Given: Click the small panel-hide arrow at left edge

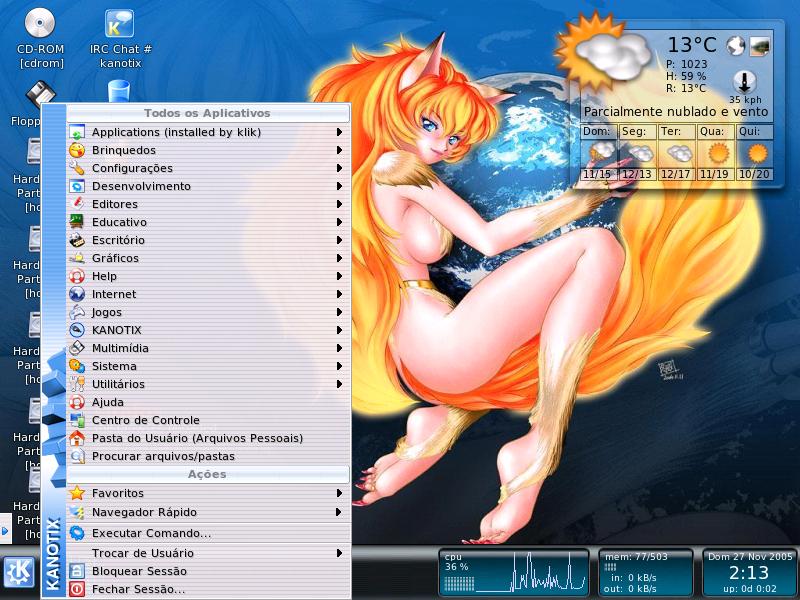Looking at the screenshot, I should pyautogui.click(x=5, y=531).
